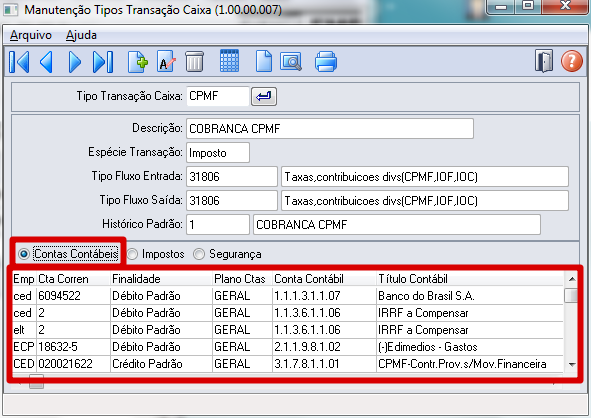The image size is (591, 418).
Task: Click Tipo Fluxo Entrada description field
Action: point(425,177)
